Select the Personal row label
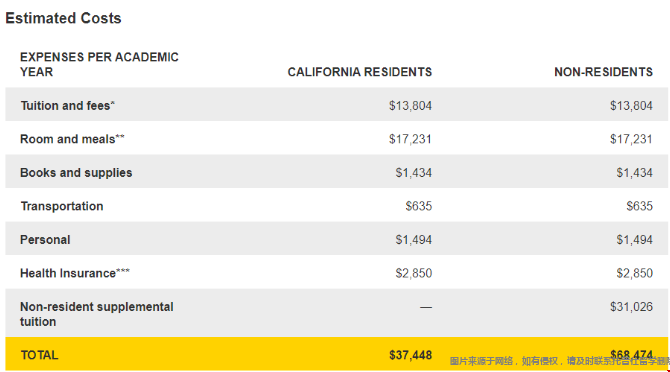The image size is (670, 372). pyautogui.click(x=45, y=240)
